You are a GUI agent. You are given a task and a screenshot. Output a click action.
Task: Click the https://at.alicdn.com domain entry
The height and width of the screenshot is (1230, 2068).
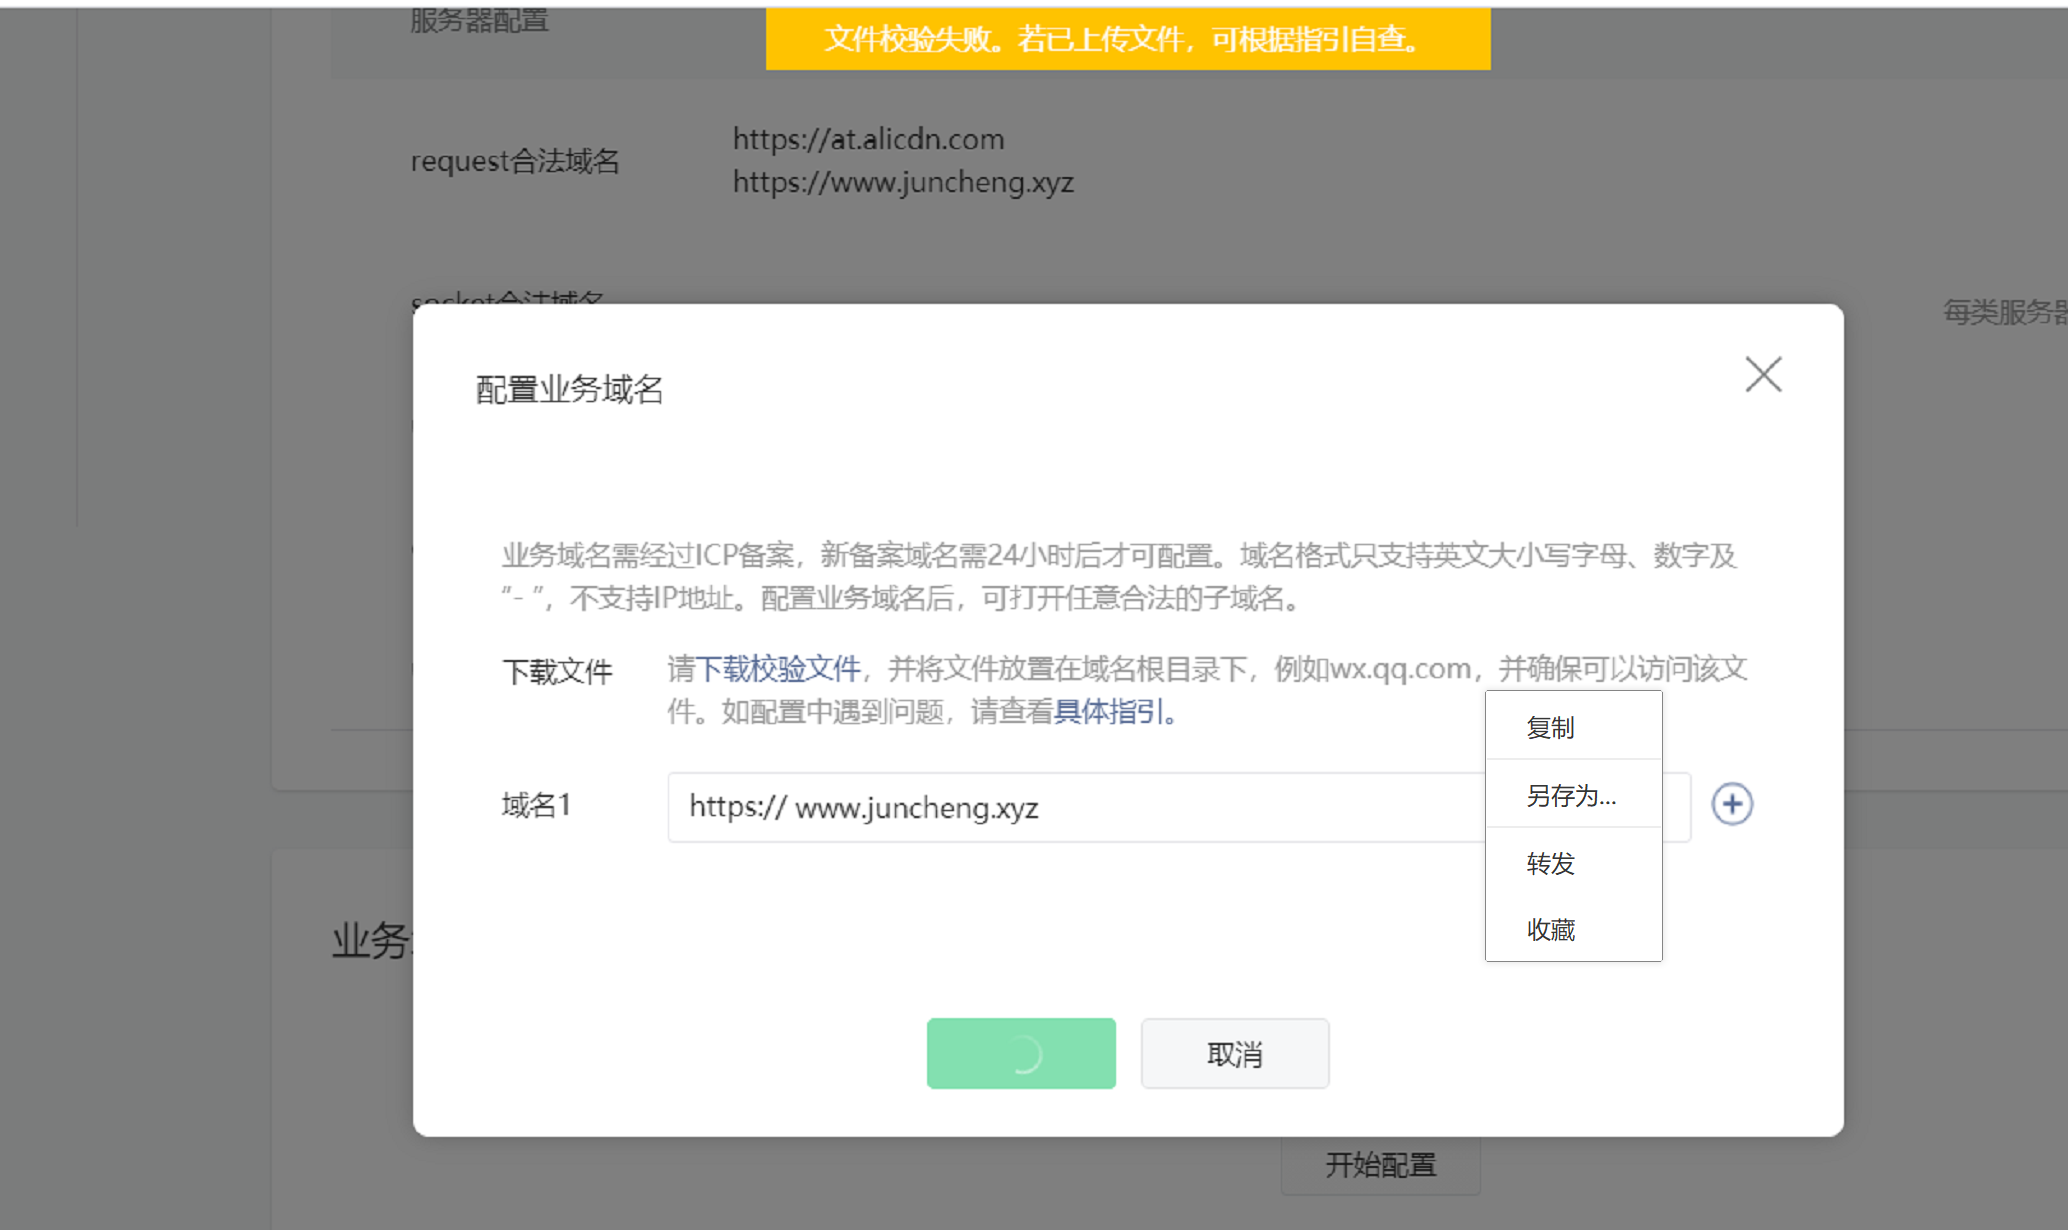(868, 139)
